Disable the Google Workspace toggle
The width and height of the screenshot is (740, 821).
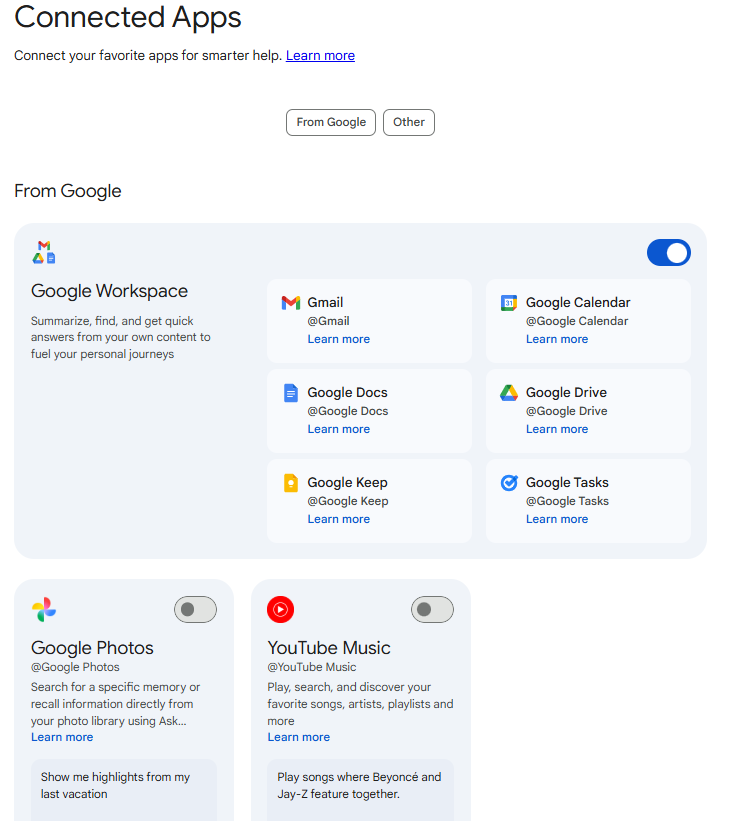[669, 252]
